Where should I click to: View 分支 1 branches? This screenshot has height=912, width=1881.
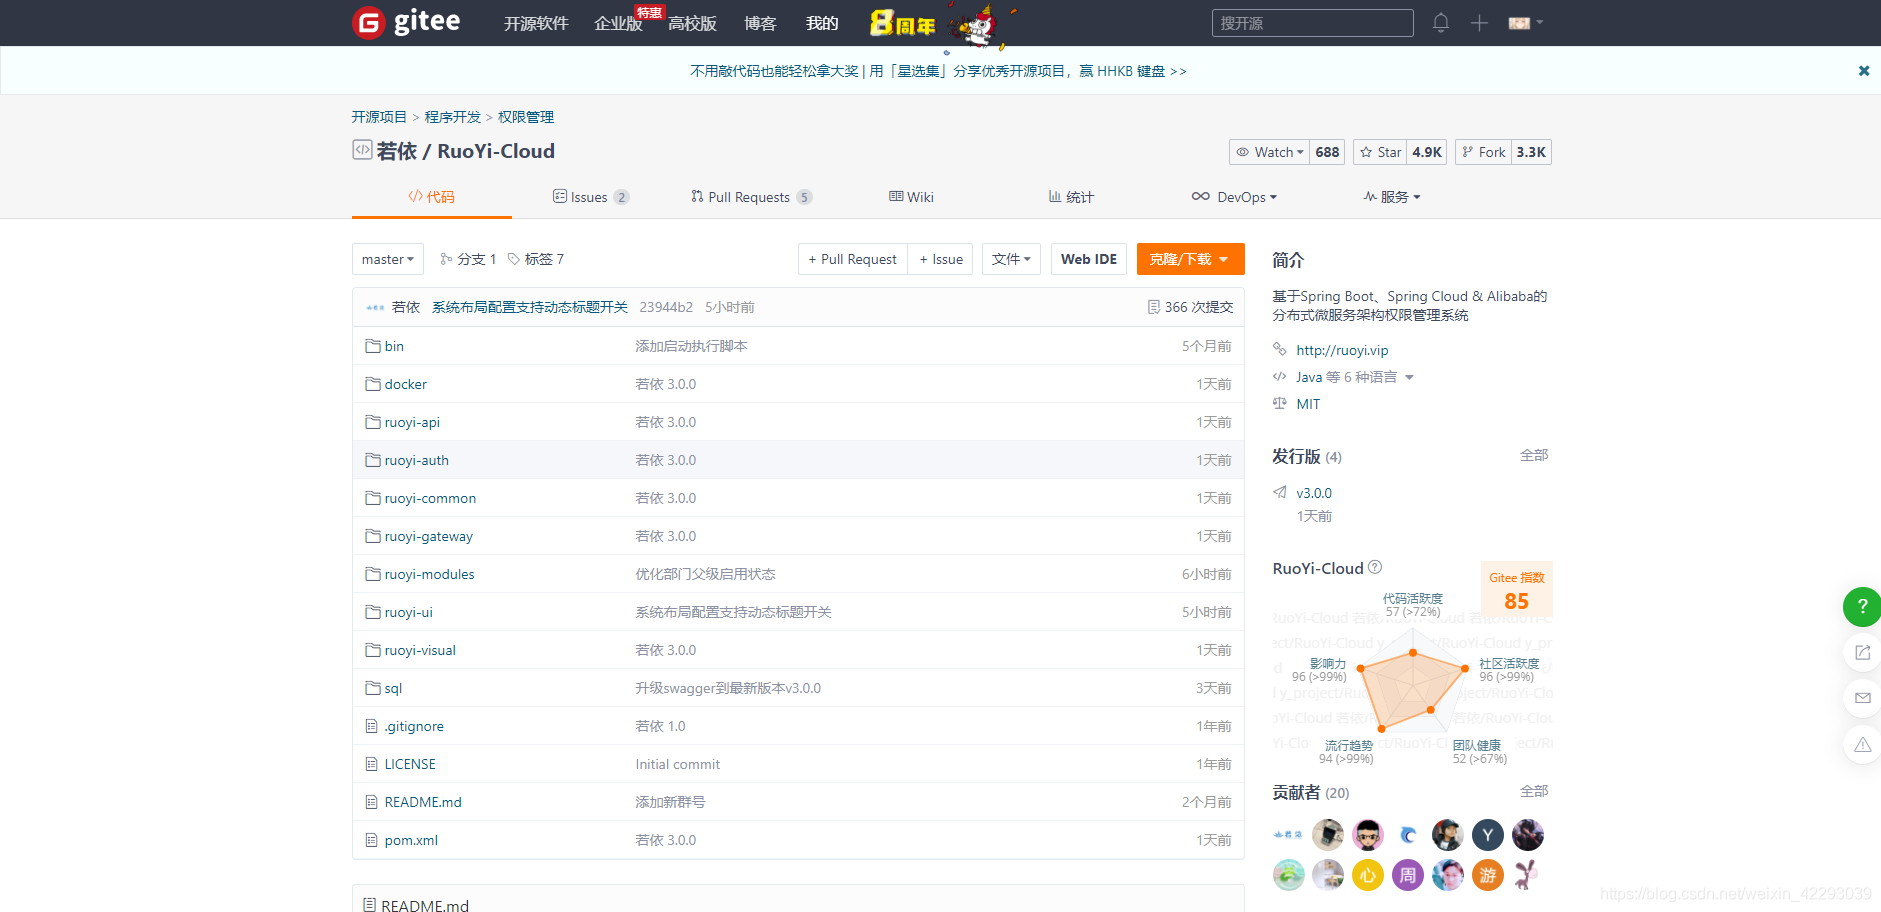(x=468, y=259)
